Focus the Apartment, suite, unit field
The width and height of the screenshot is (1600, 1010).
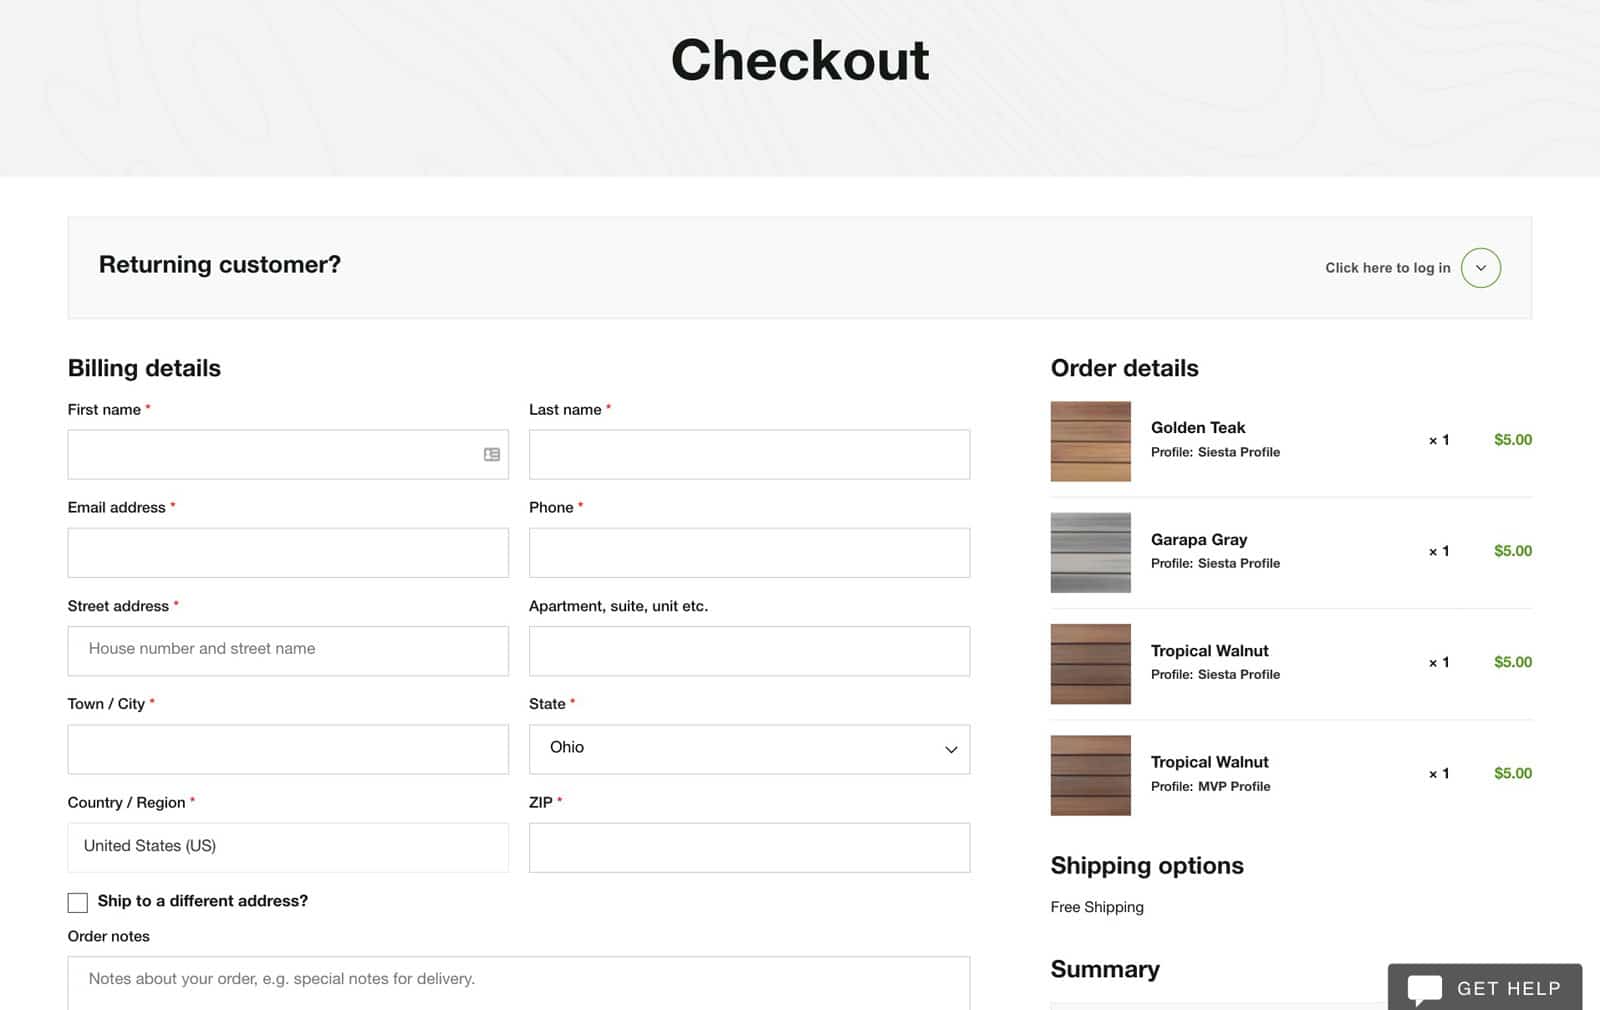click(749, 651)
